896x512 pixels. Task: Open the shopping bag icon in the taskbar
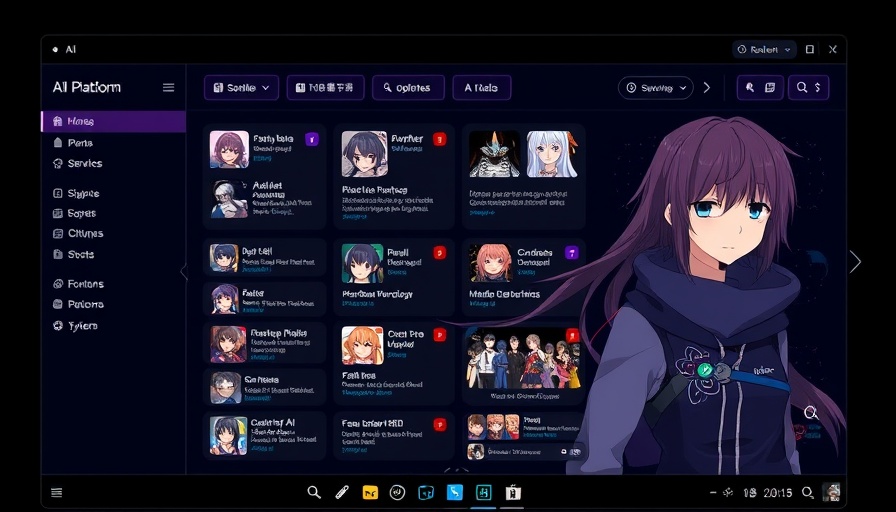(x=513, y=492)
